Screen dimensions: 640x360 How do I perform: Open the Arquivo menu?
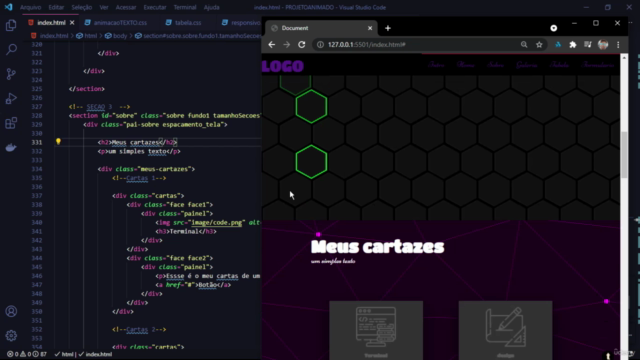point(31,7)
